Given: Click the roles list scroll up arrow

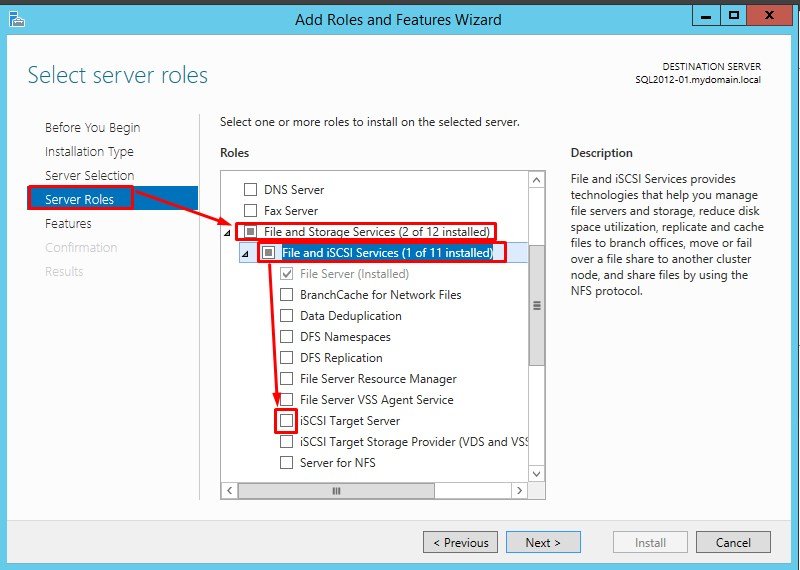Looking at the screenshot, I should [x=537, y=180].
